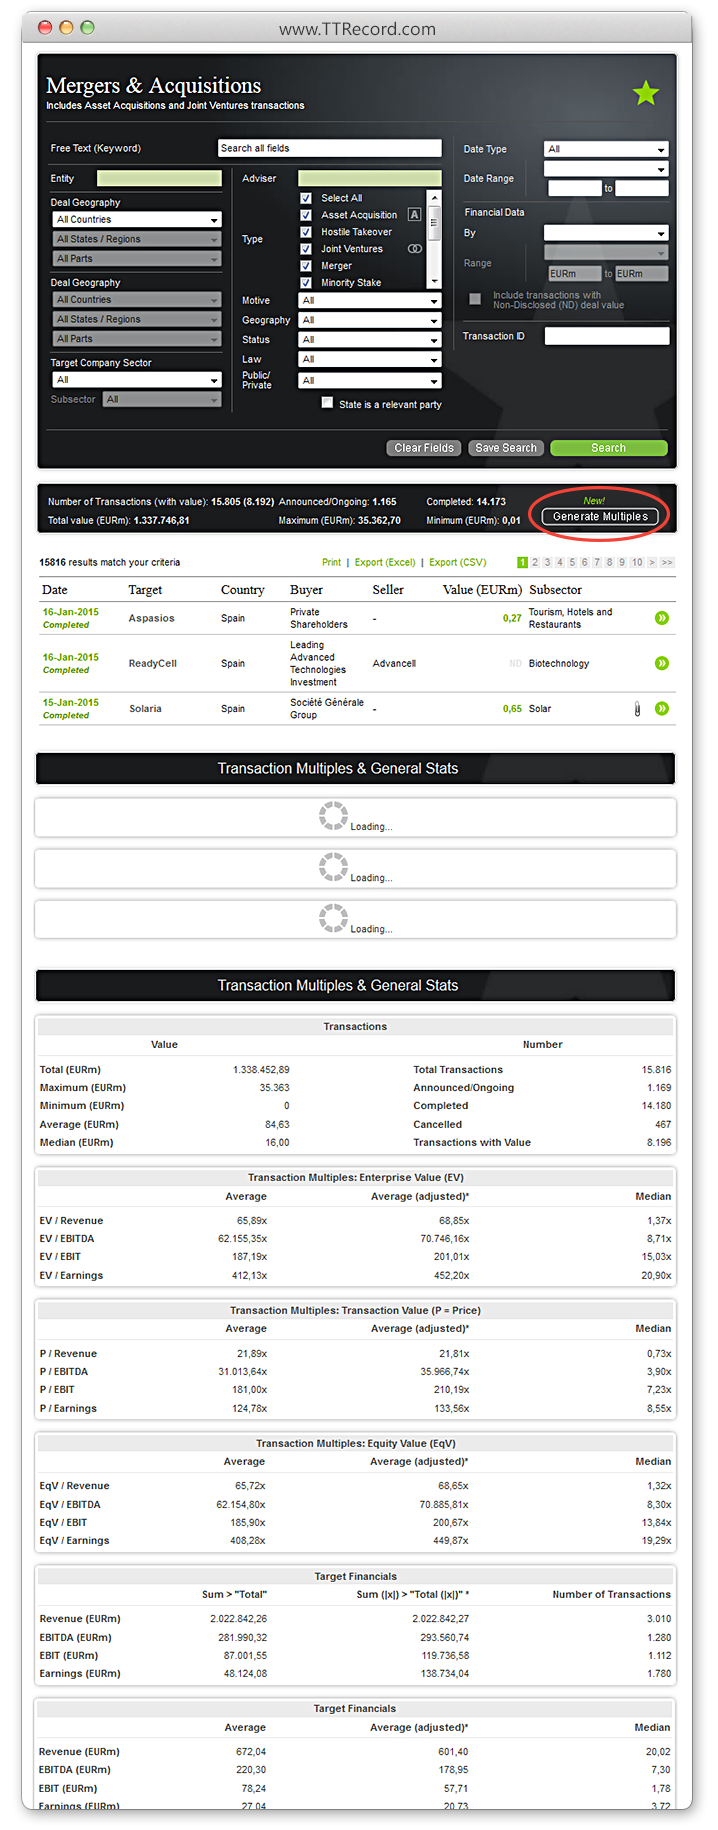Toggle include Non-Disclosed deal value checkbox
Image resolution: width=718 pixels, height=1830 pixels.
[475, 298]
